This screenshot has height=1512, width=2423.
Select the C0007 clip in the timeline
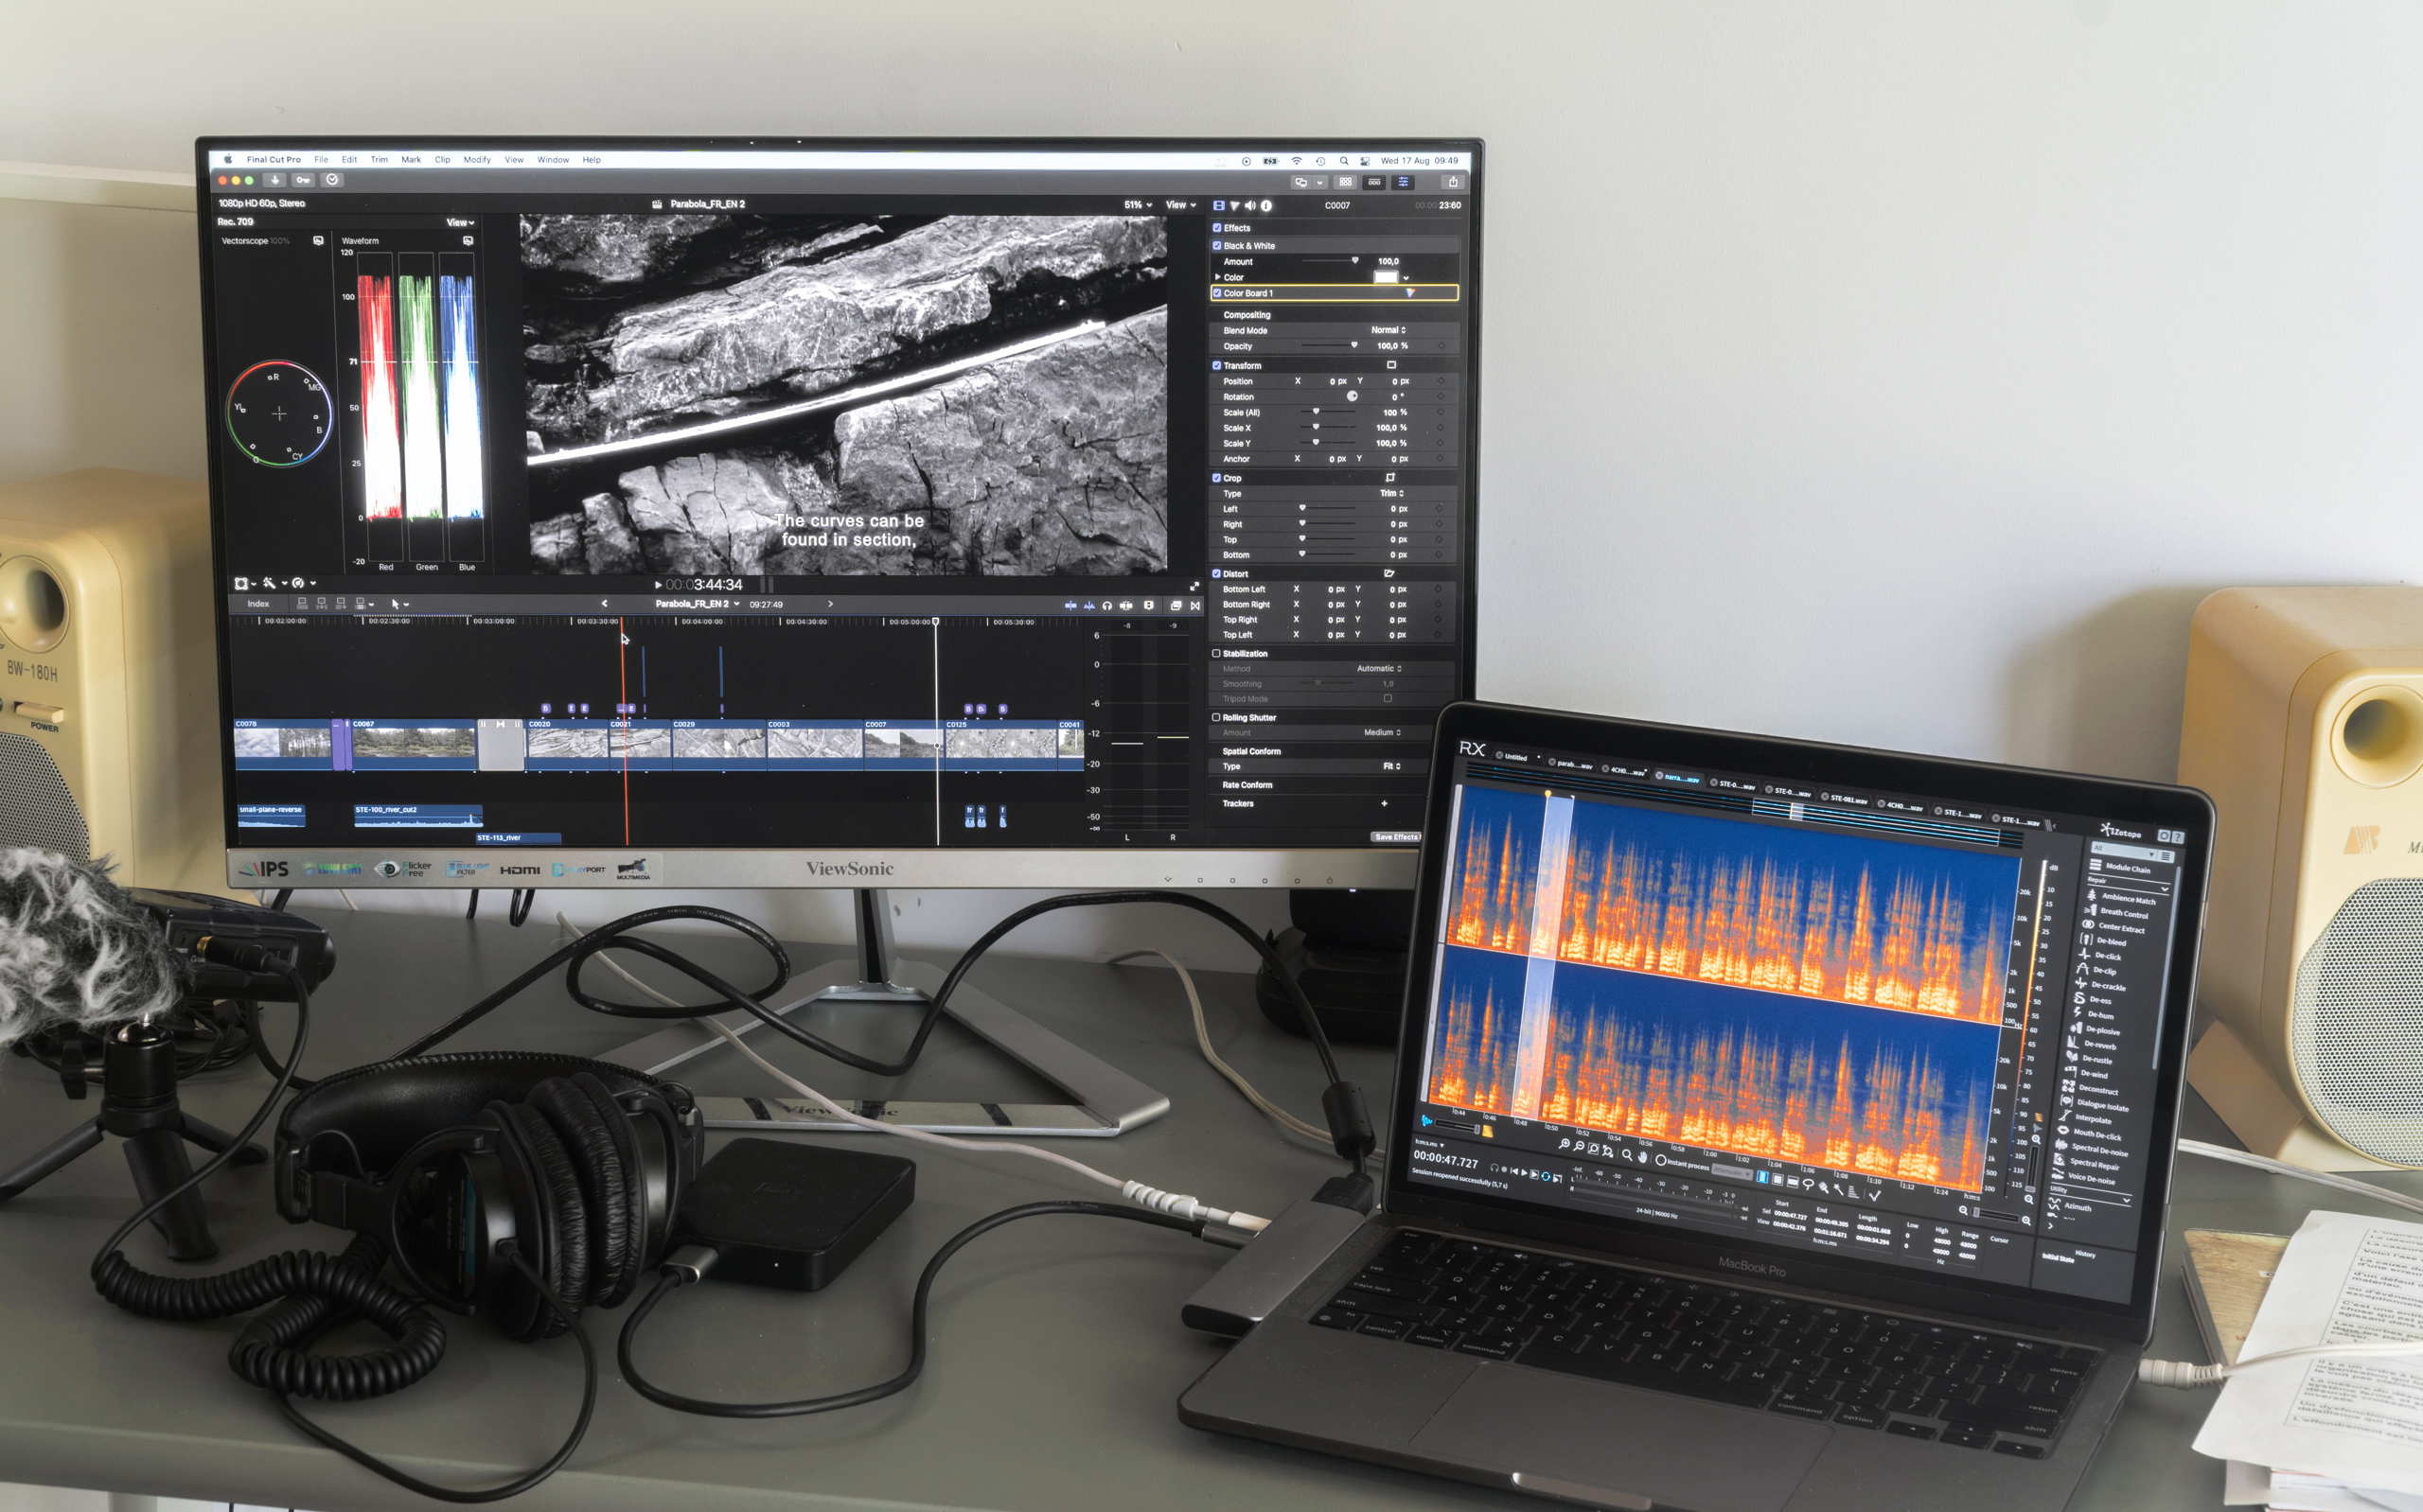pos(898,744)
